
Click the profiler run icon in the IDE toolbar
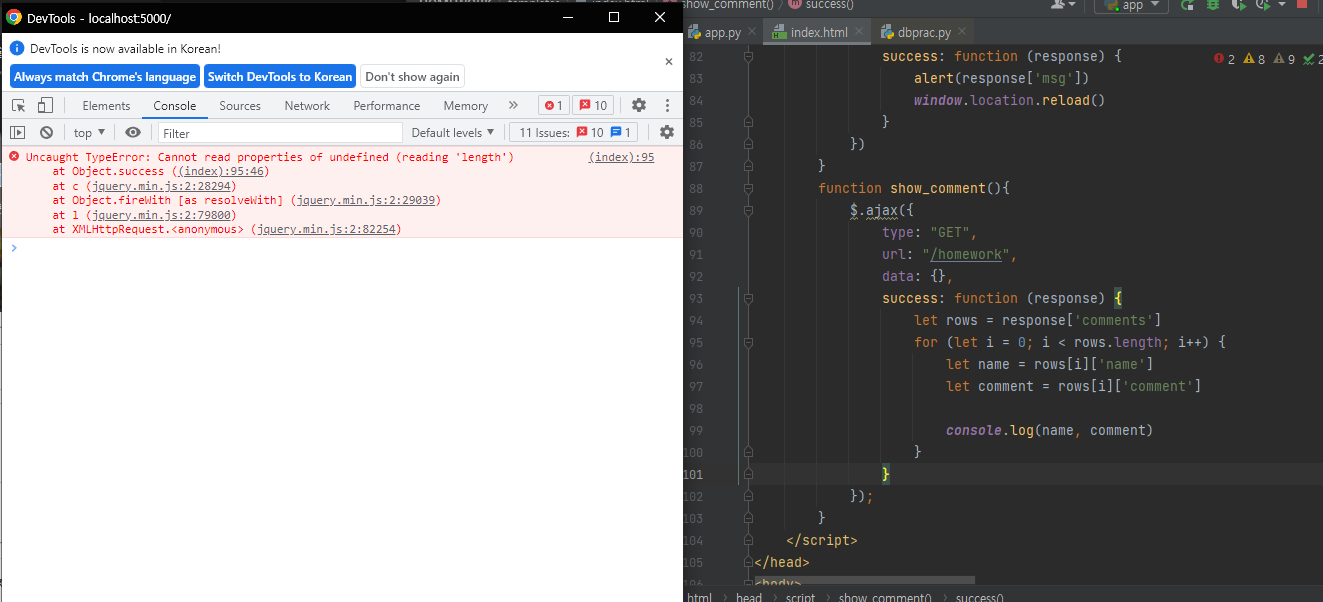click(x=1265, y=5)
